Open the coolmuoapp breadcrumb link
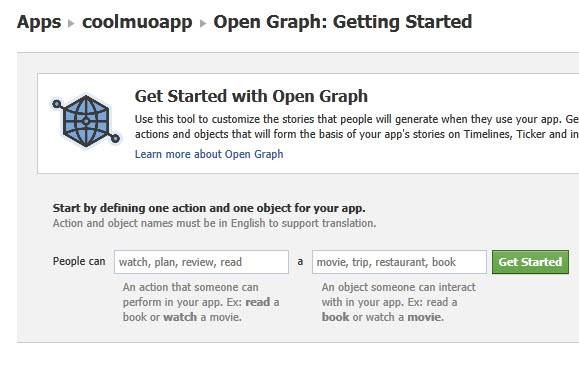The width and height of the screenshot is (579, 375). (x=137, y=22)
